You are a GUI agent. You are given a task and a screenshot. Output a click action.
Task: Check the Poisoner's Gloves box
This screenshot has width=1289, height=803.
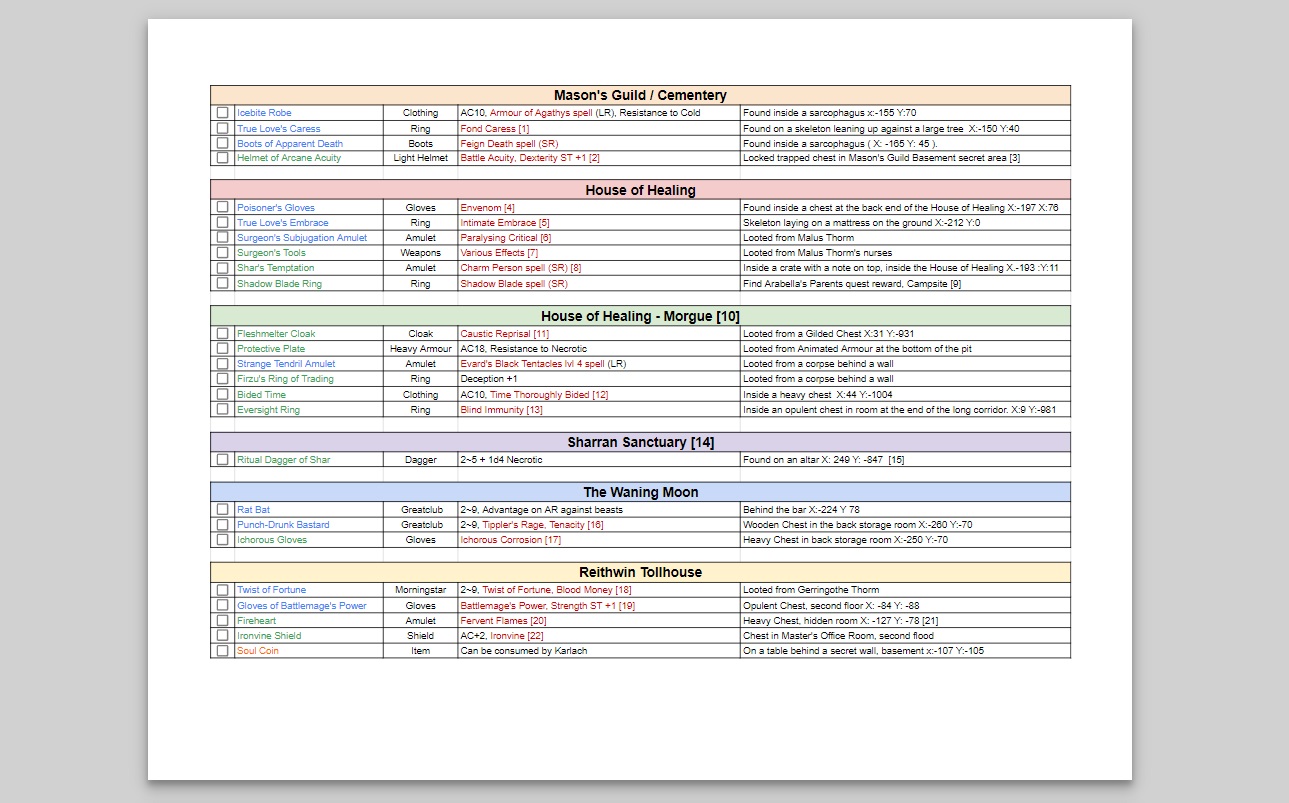tap(222, 207)
